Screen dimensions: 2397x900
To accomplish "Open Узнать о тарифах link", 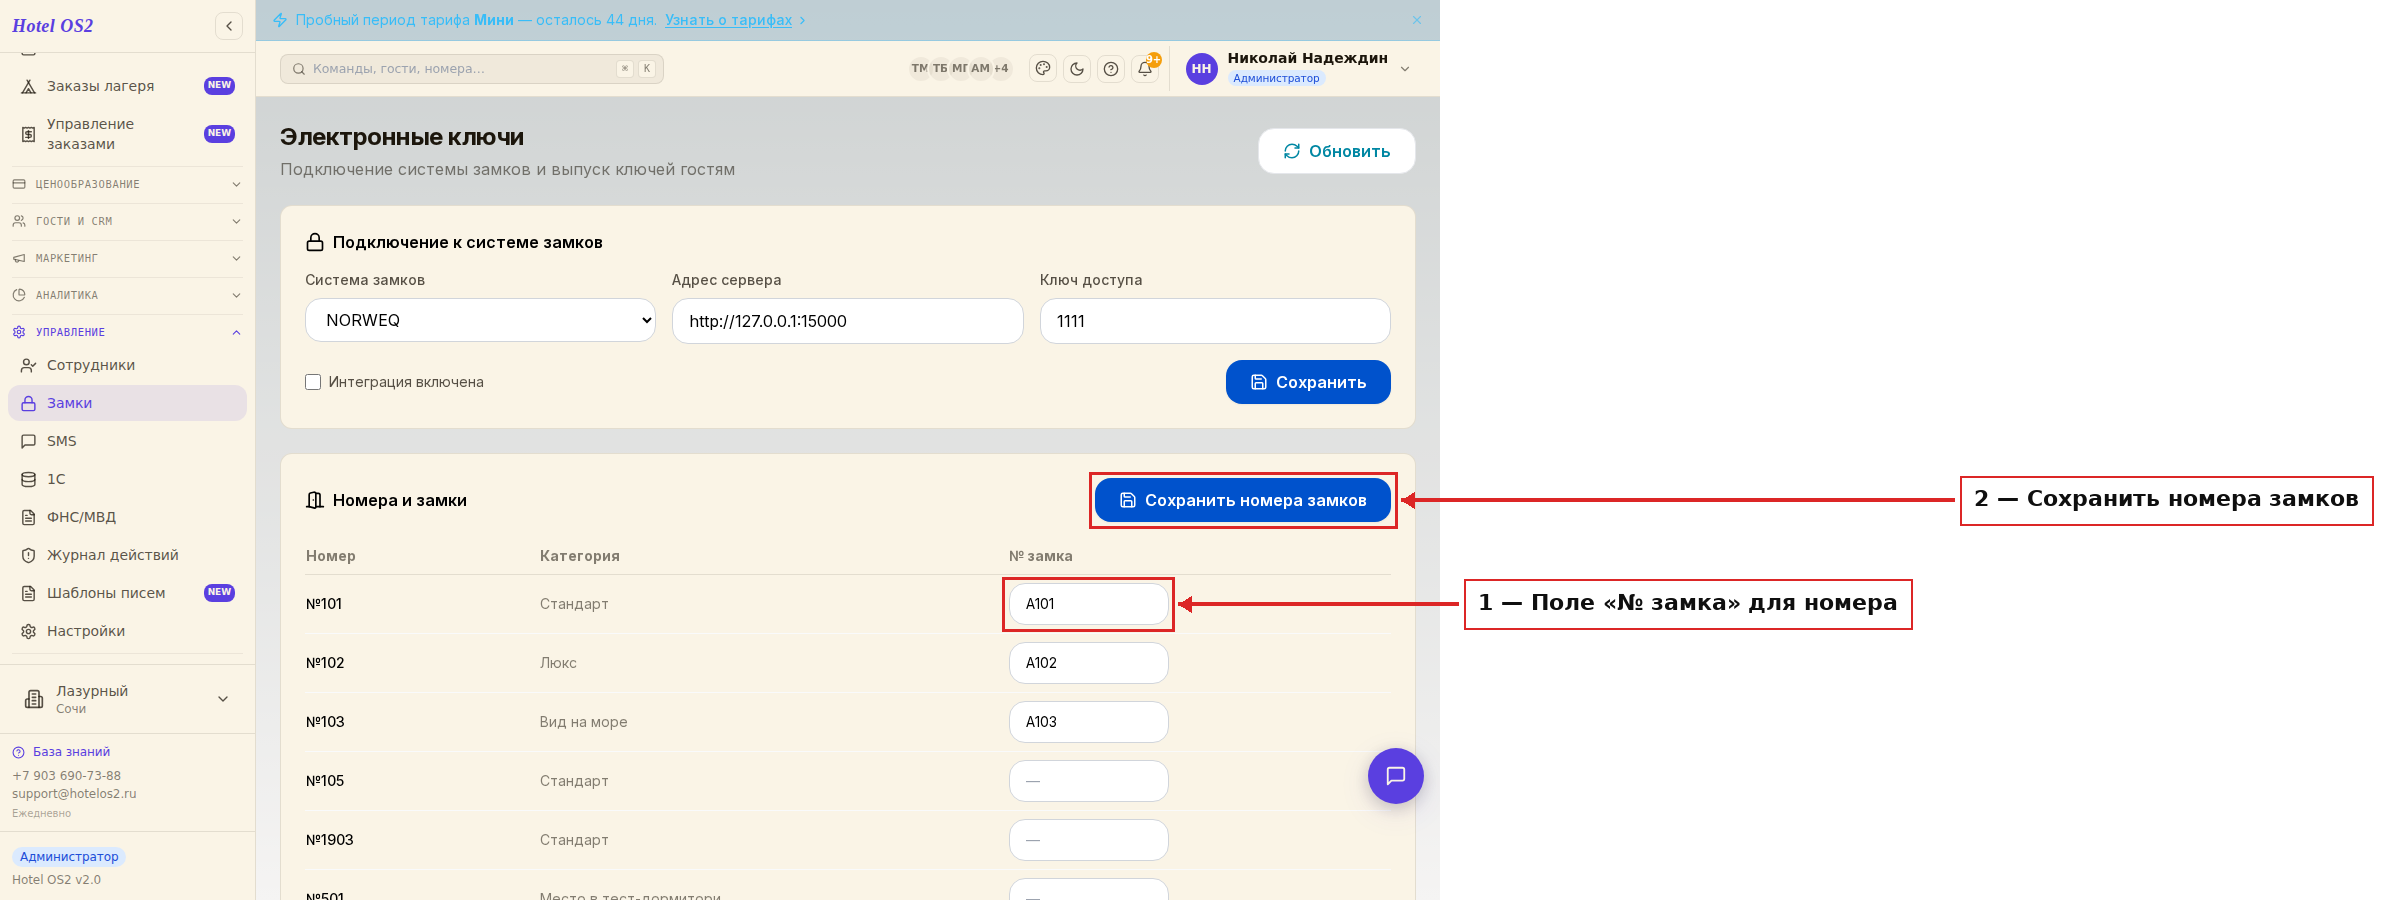I will pos(728,20).
